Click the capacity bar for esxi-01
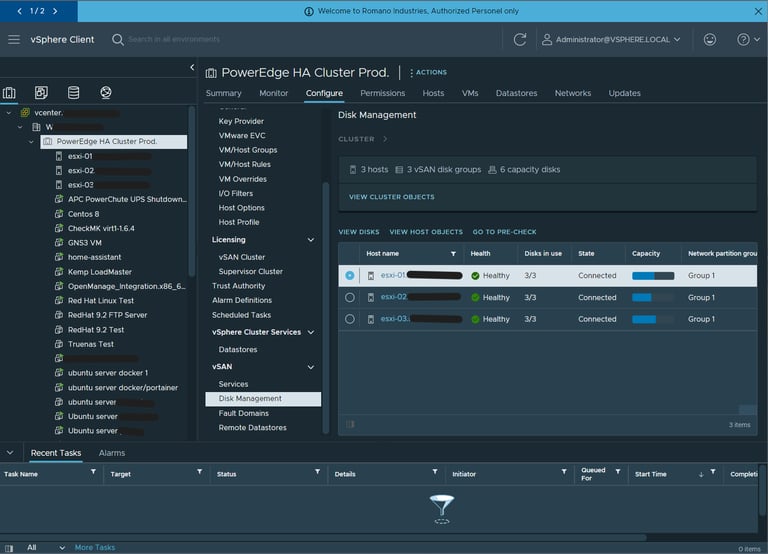 pyautogui.click(x=652, y=275)
